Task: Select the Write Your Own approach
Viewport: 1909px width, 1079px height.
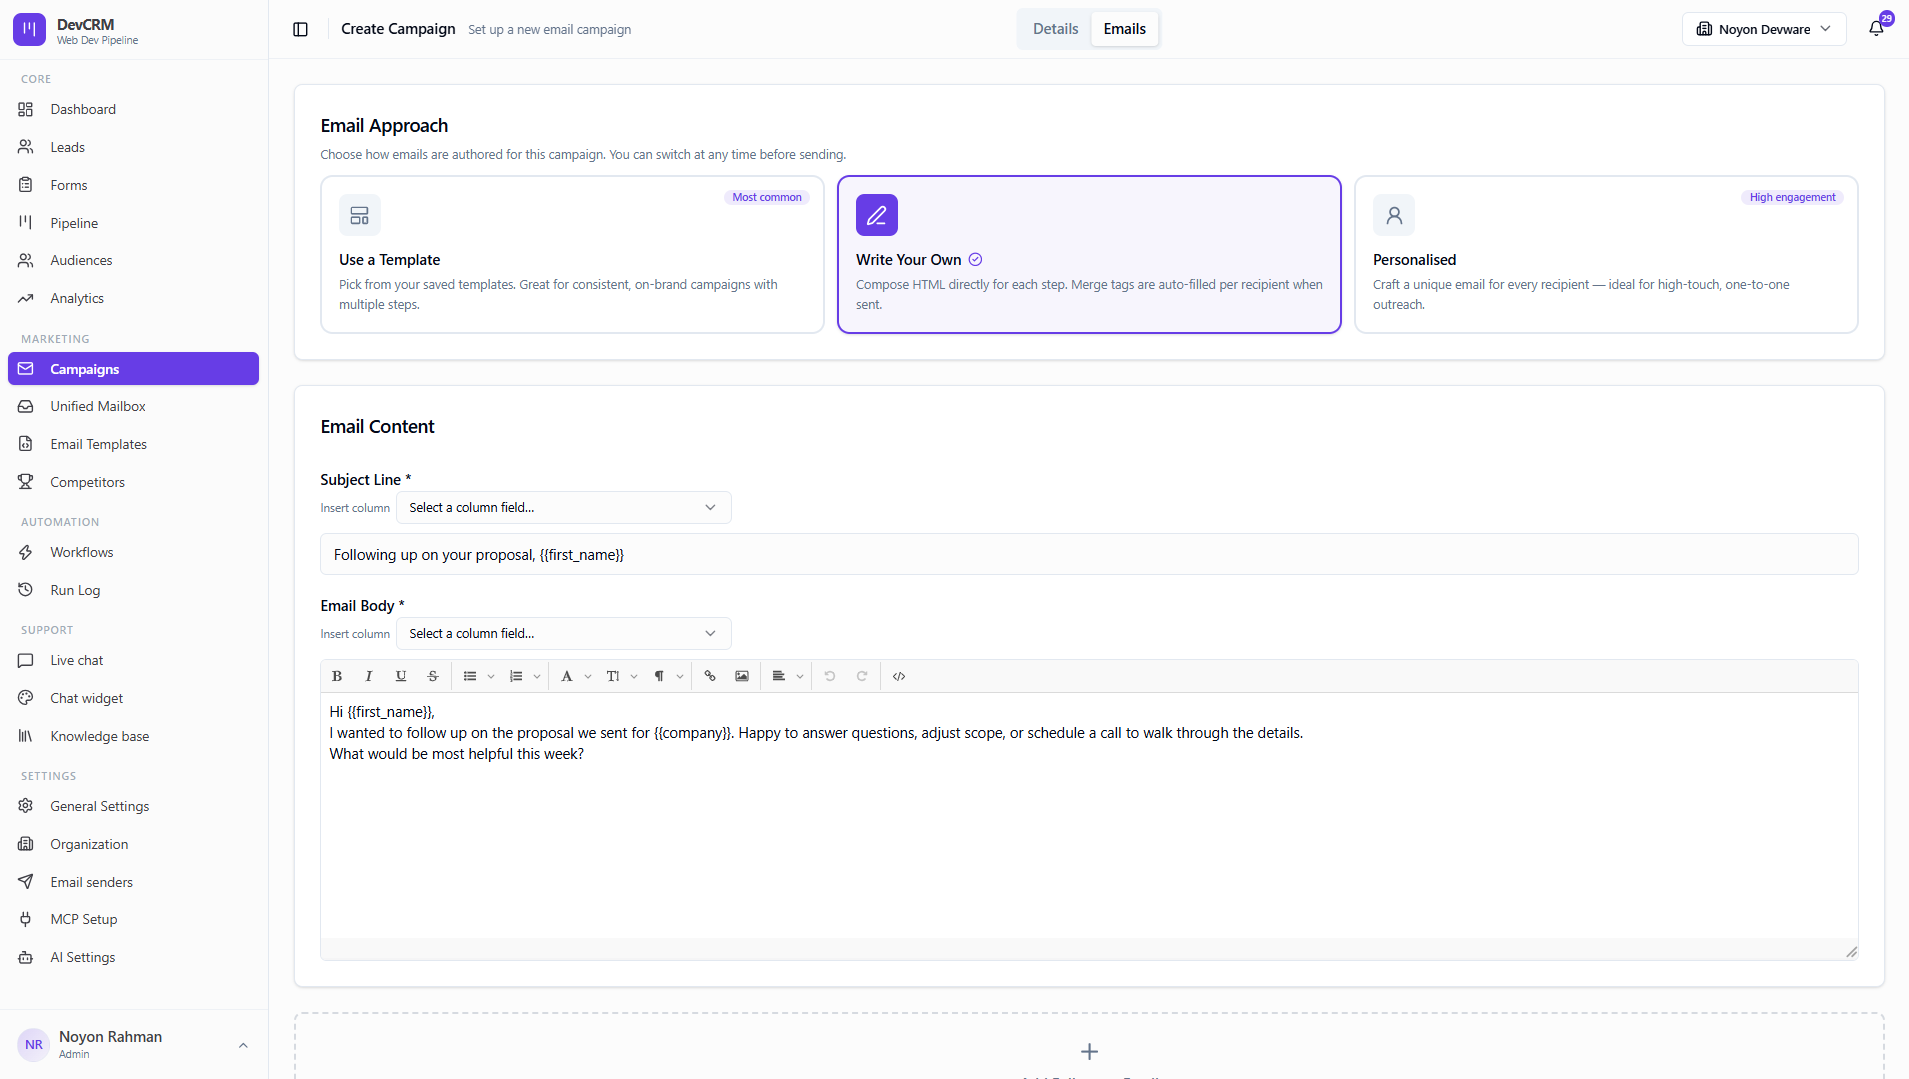Action: point(1089,254)
